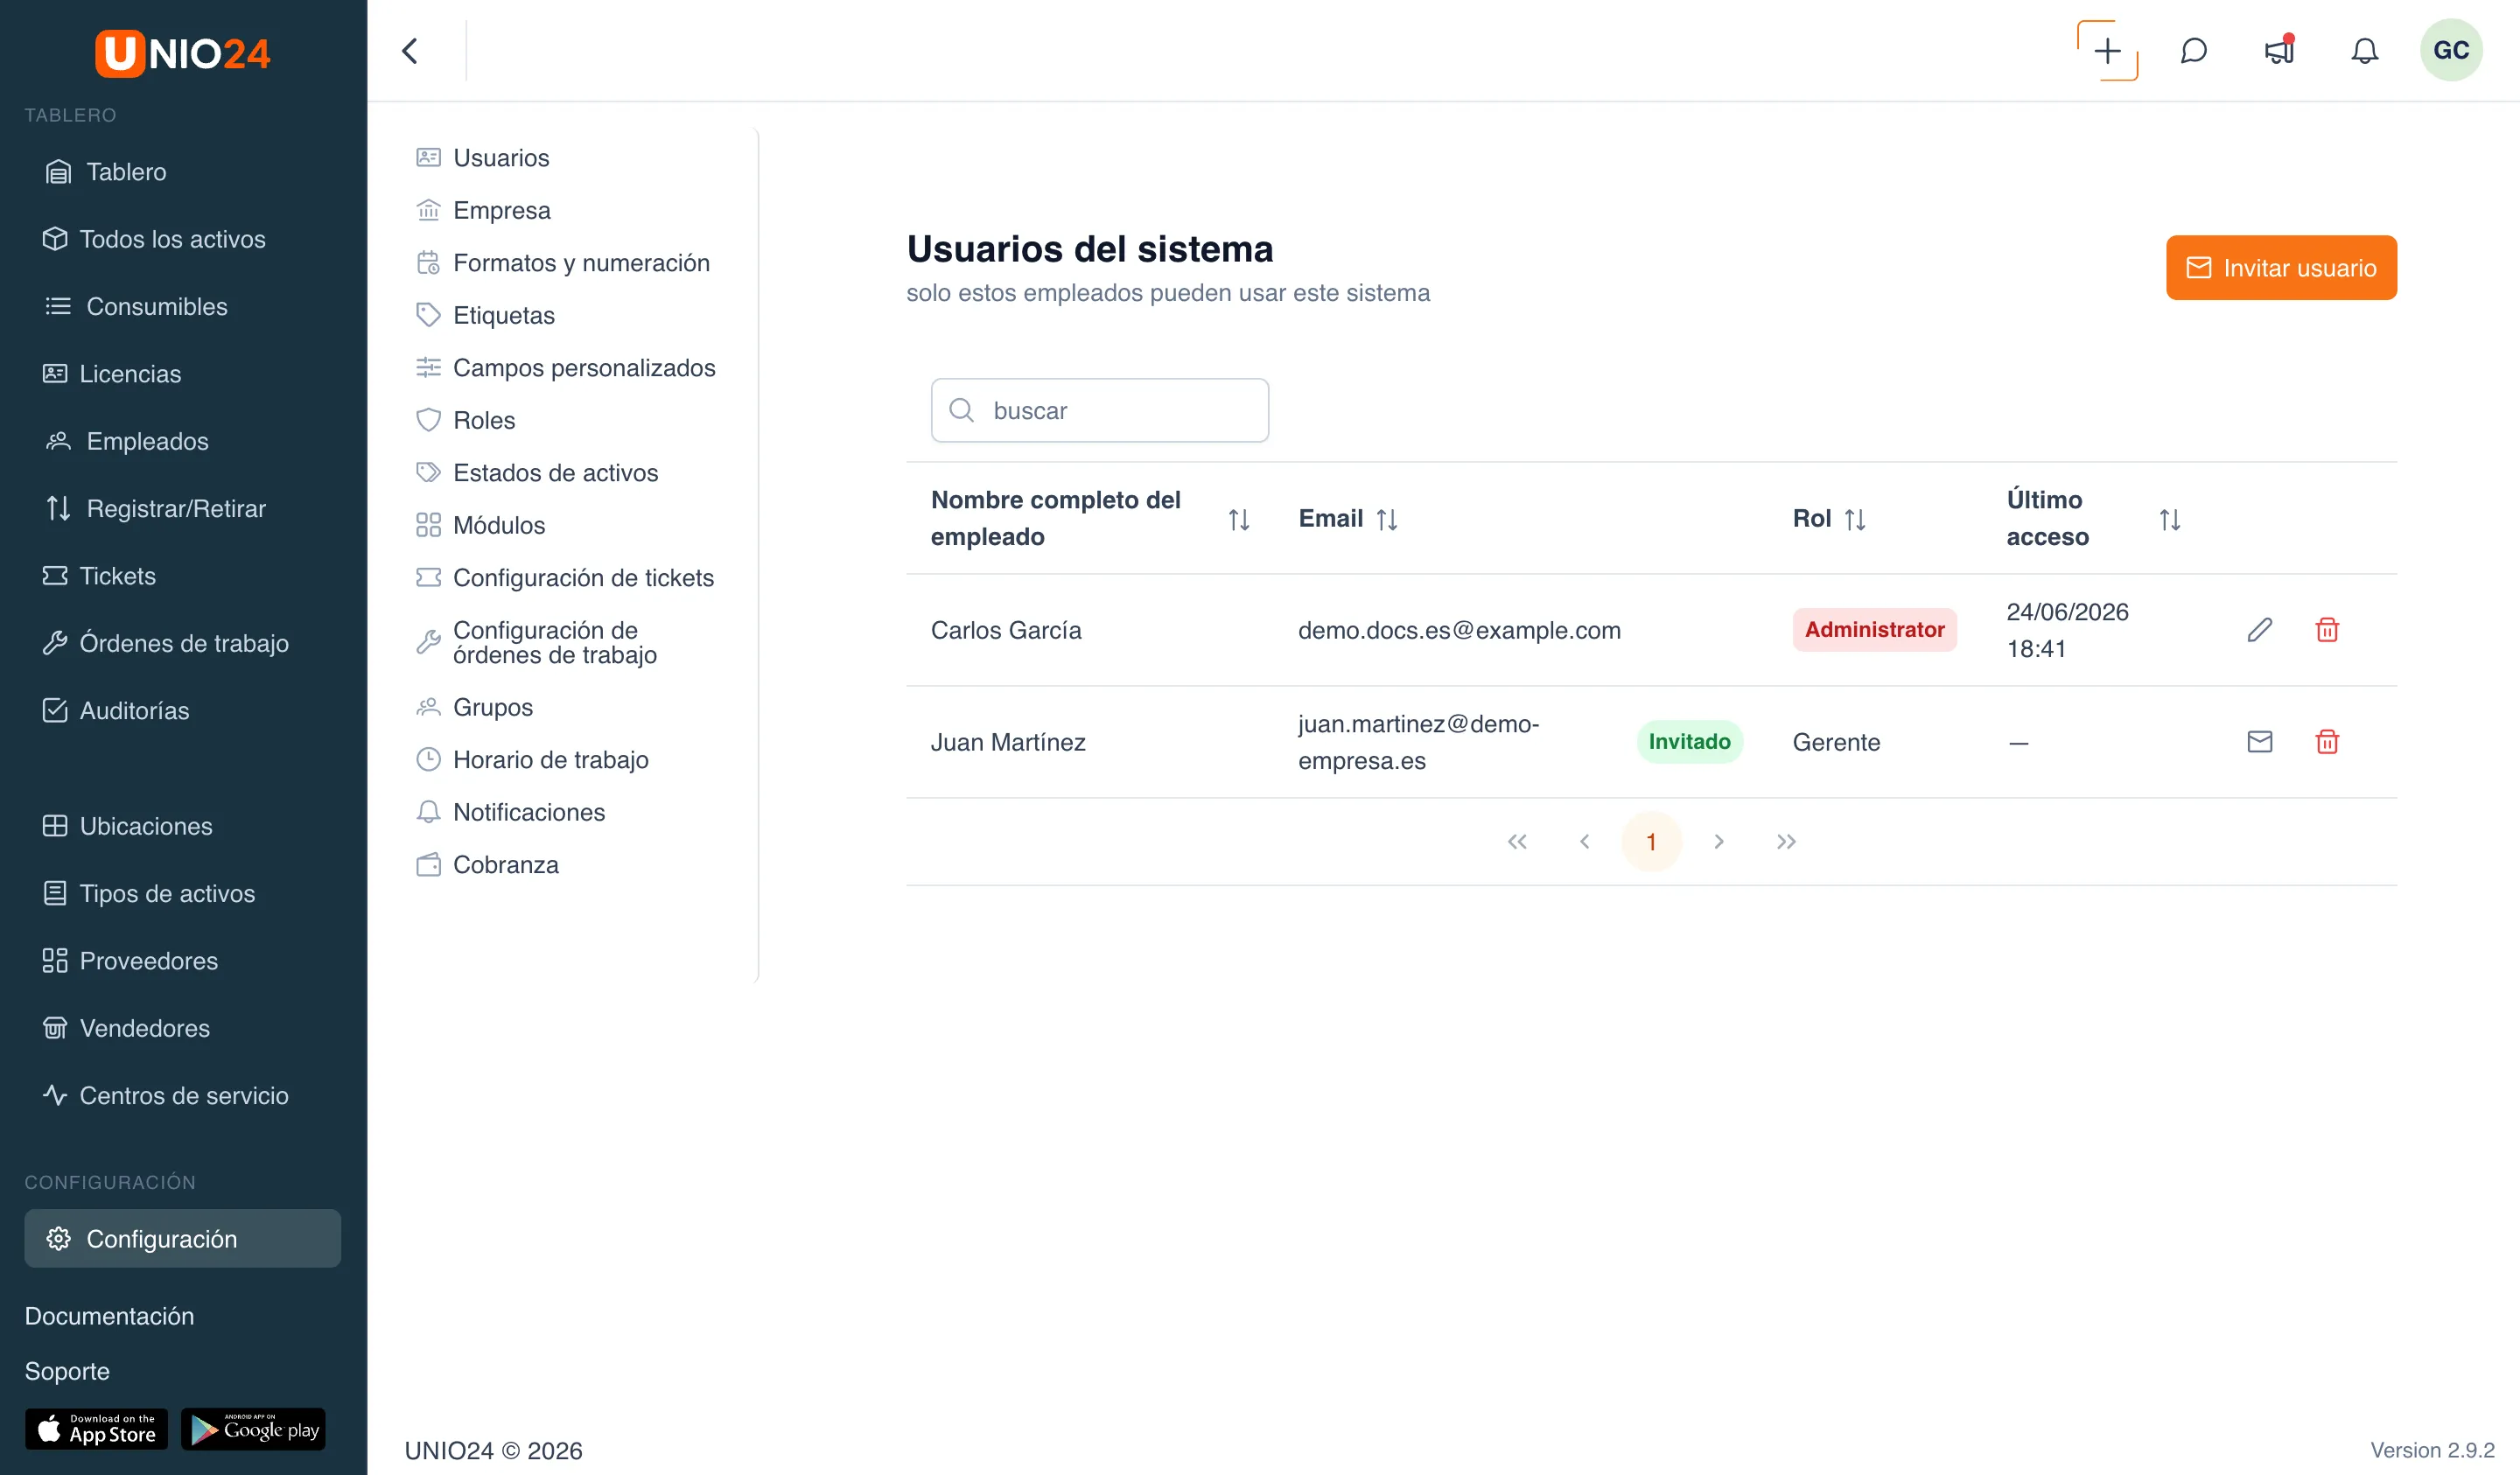This screenshot has width=2520, height=1475.
Task: Open Tickets in the sidebar
Action: click(x=183, y=576)
